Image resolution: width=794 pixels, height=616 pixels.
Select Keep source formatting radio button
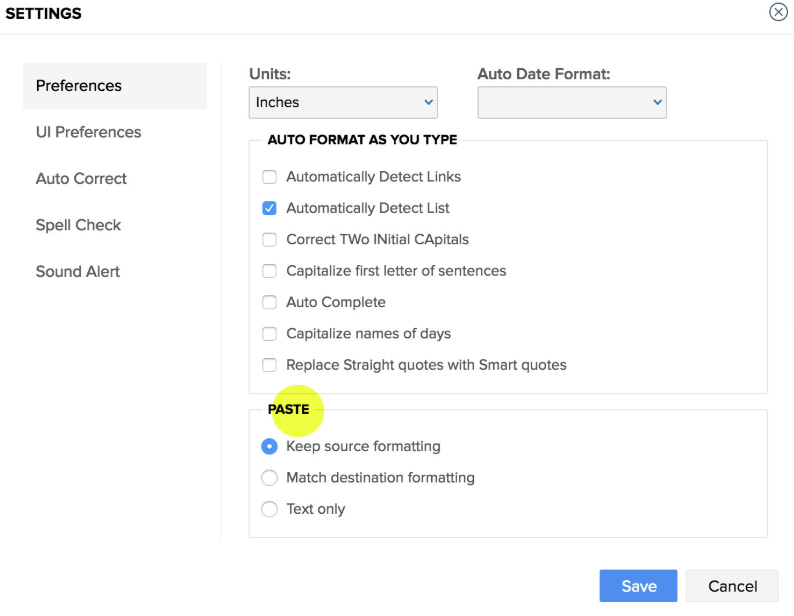tap(269, 446)
